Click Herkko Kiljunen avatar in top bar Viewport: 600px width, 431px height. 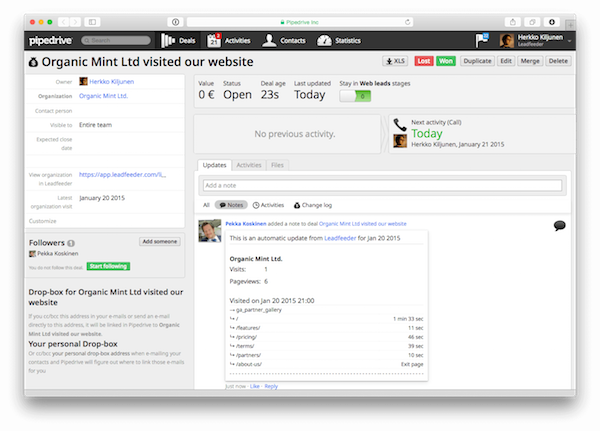coord(506,41)
